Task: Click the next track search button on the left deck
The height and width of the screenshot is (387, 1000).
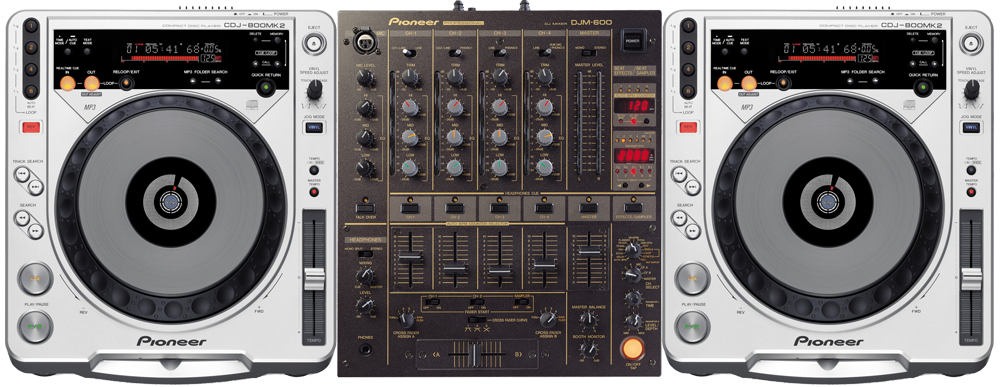Action: click(x=35, y=187)
